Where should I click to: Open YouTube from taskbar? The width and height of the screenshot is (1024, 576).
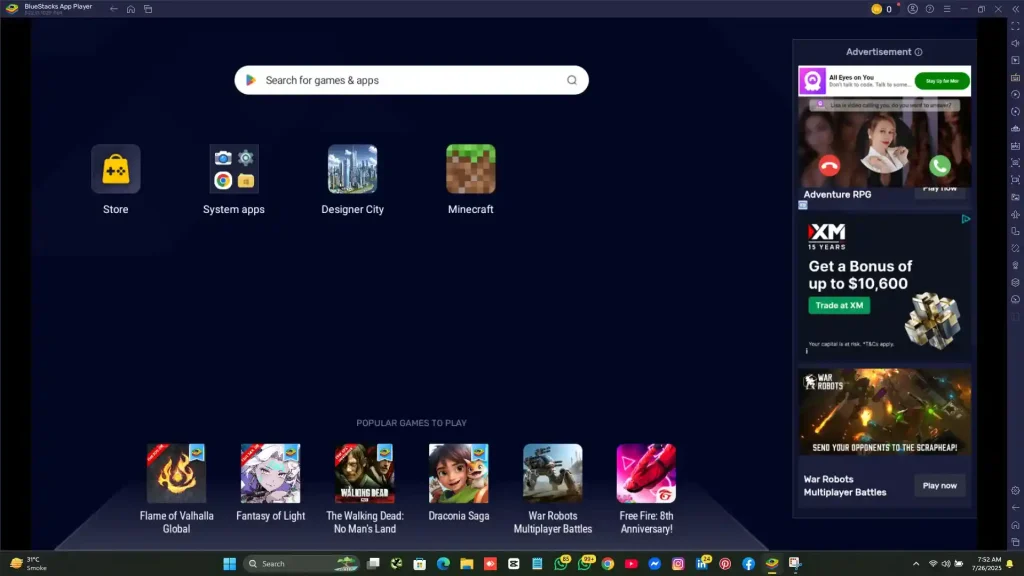point(632,564)
